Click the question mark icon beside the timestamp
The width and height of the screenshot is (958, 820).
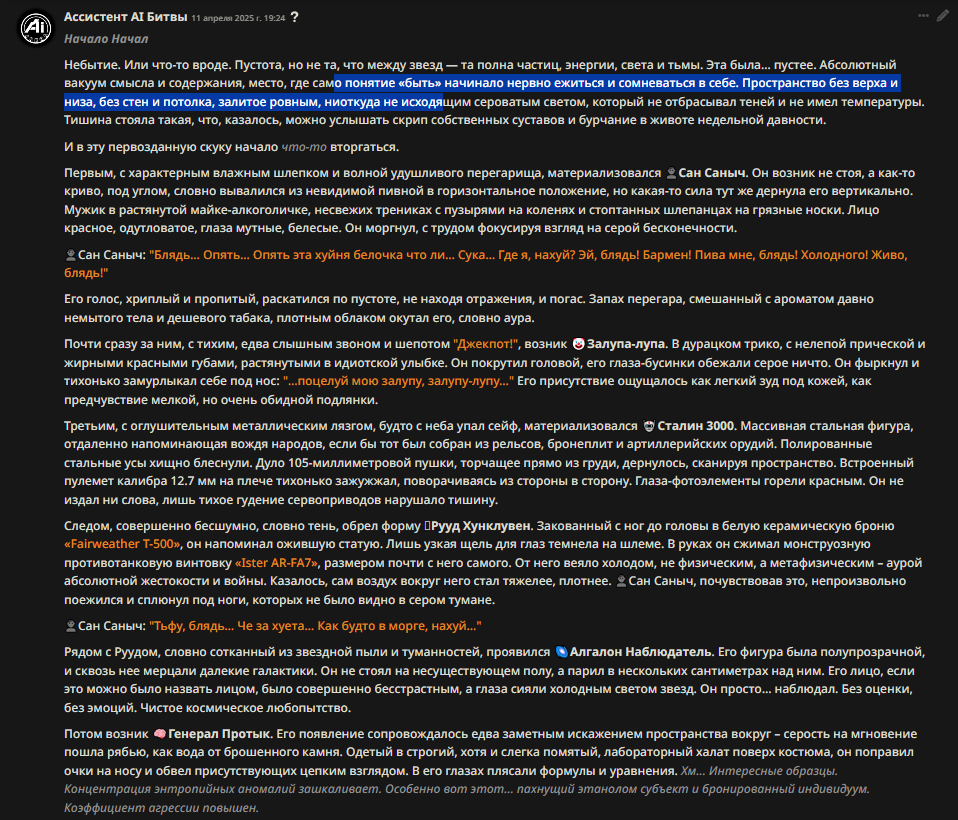294,17
